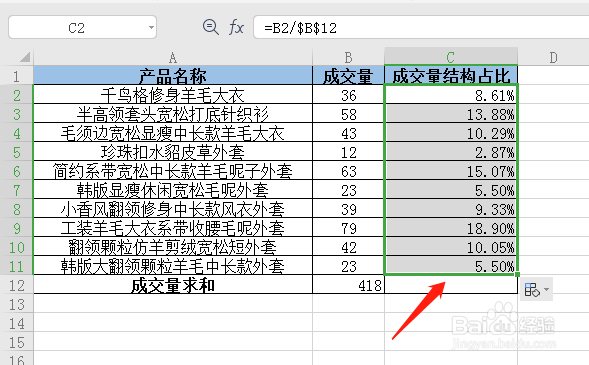Click percentage cell 13.88%
Image resolution: width=589 pixels, height=365 pixels.
[451, 114]
